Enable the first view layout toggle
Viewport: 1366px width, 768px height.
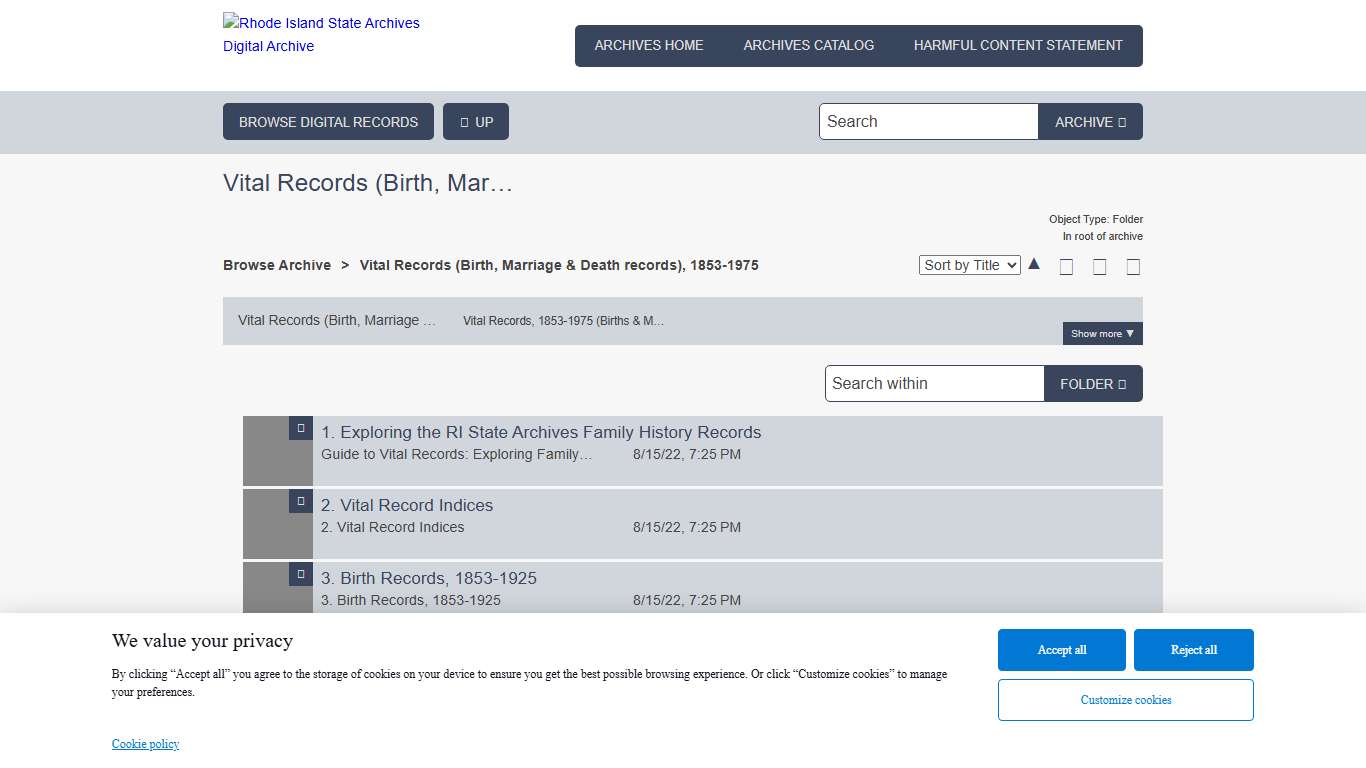pos(1066,266)
